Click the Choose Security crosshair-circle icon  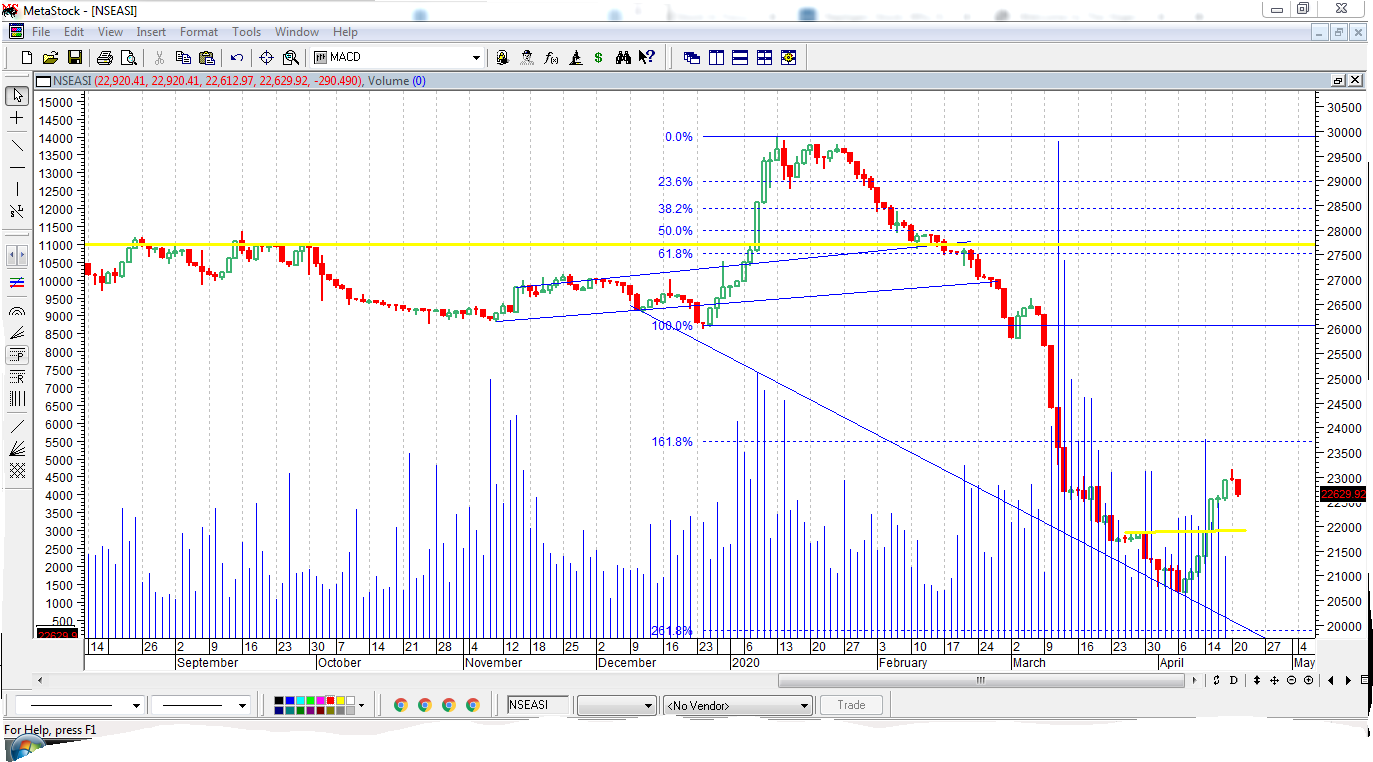[x=267, y=58]
